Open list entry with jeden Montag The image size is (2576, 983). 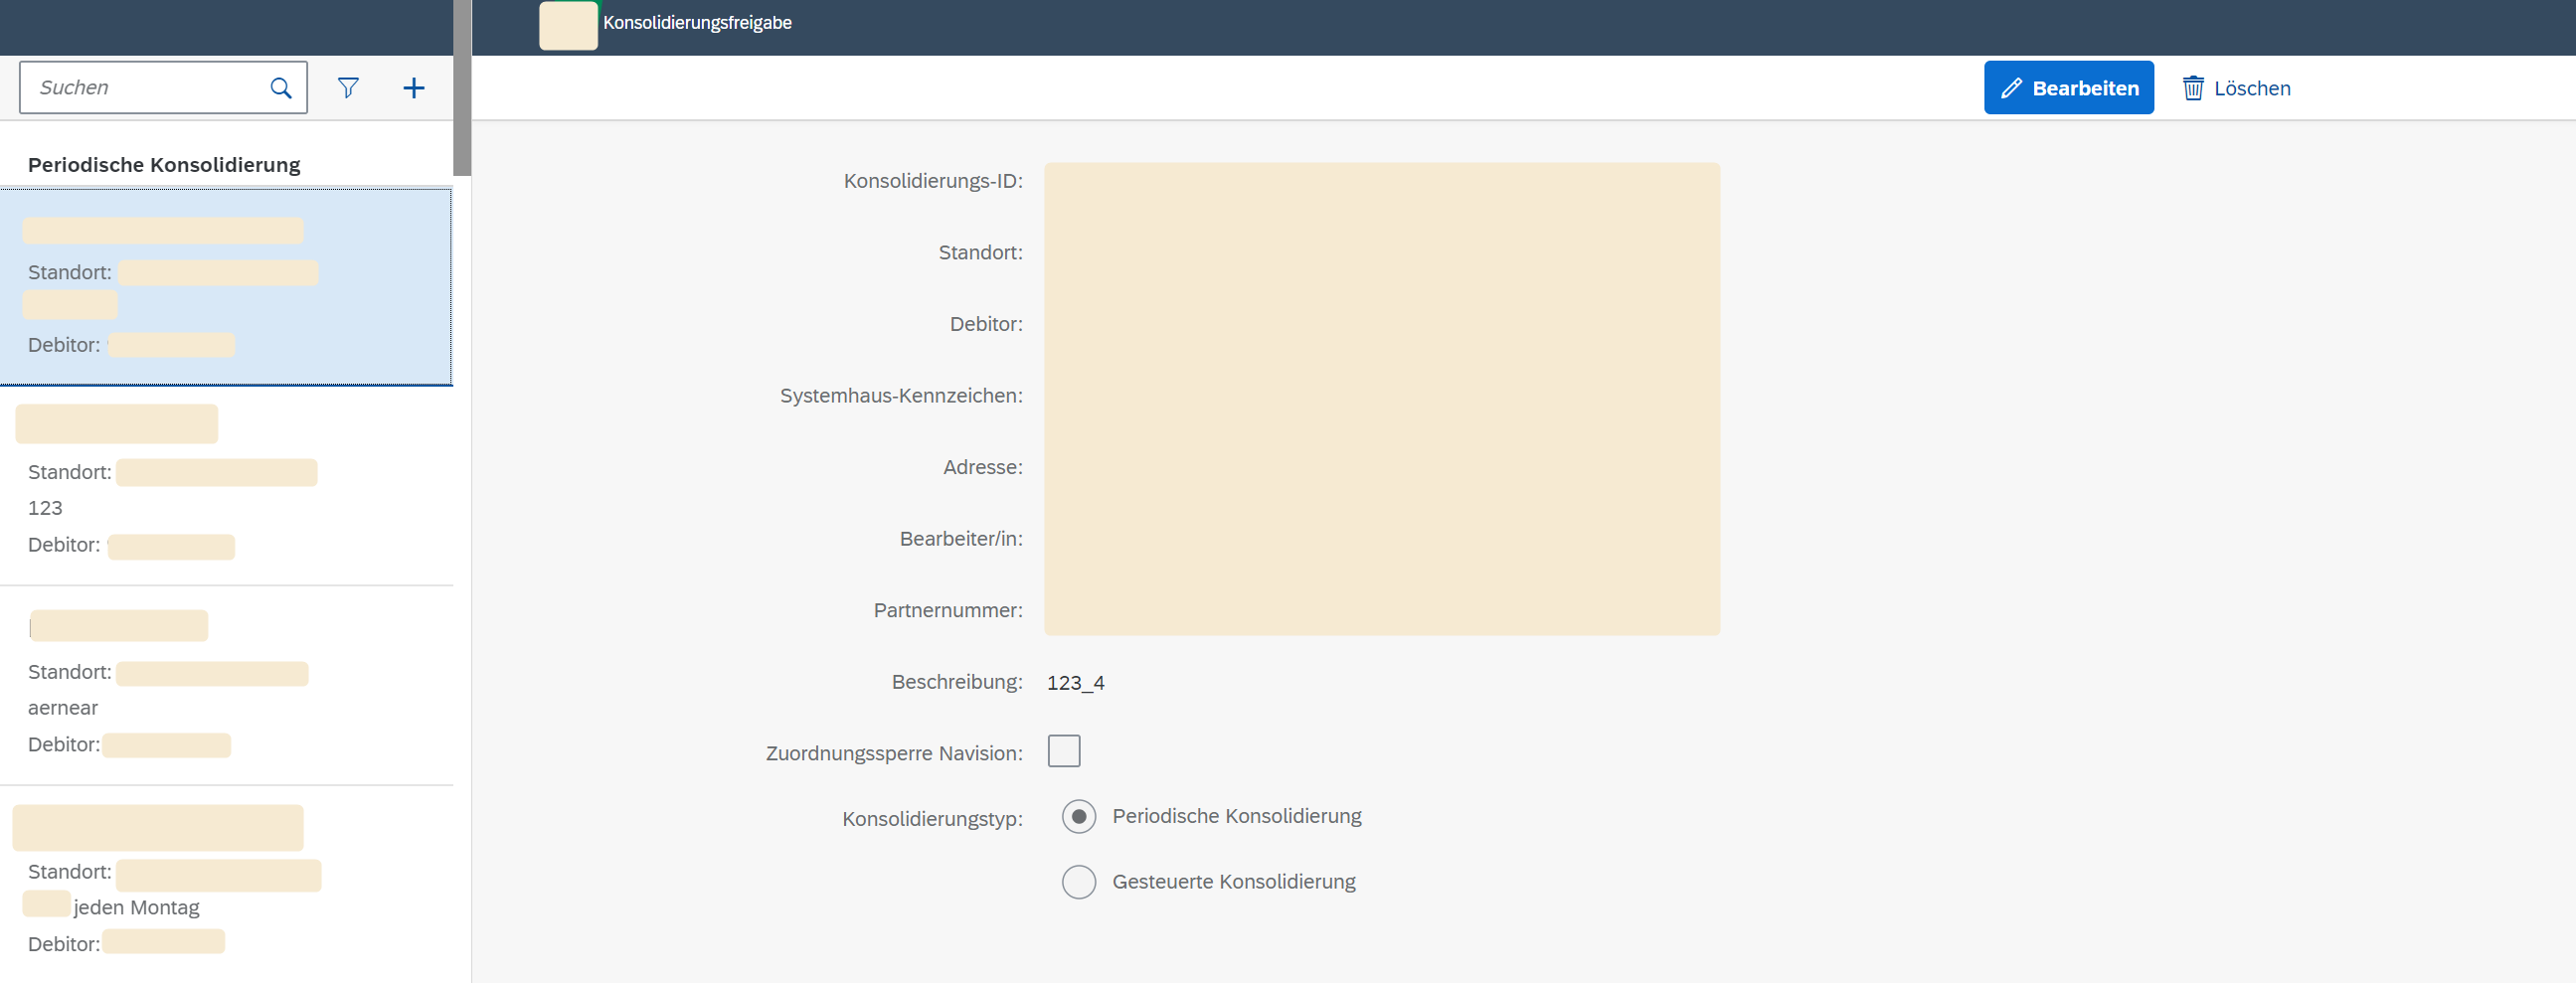pyautogui.click(x=226, y=884)
